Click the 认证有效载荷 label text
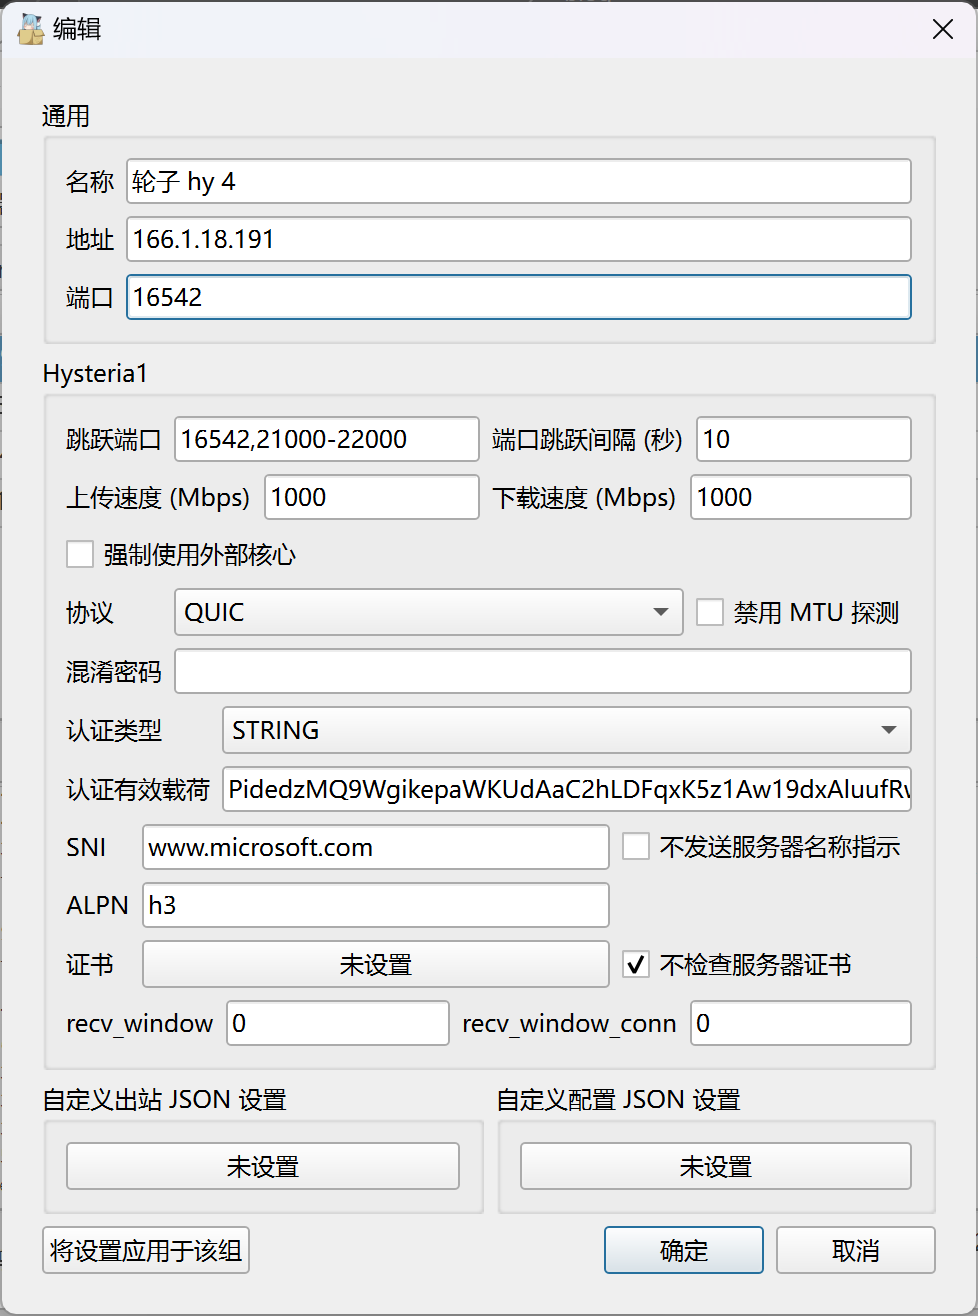This screenshot has width=978, height=1316. (138, 789)
